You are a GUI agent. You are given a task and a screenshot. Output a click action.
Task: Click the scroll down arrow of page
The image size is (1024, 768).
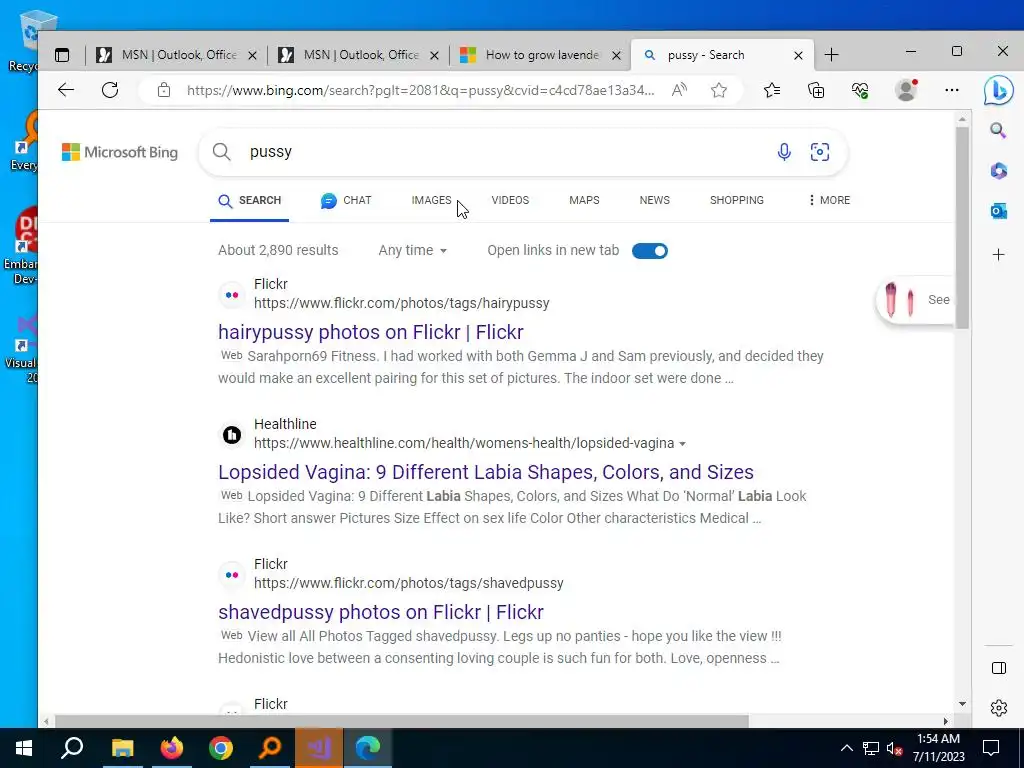pyautogui.click(x=962, y=704)
